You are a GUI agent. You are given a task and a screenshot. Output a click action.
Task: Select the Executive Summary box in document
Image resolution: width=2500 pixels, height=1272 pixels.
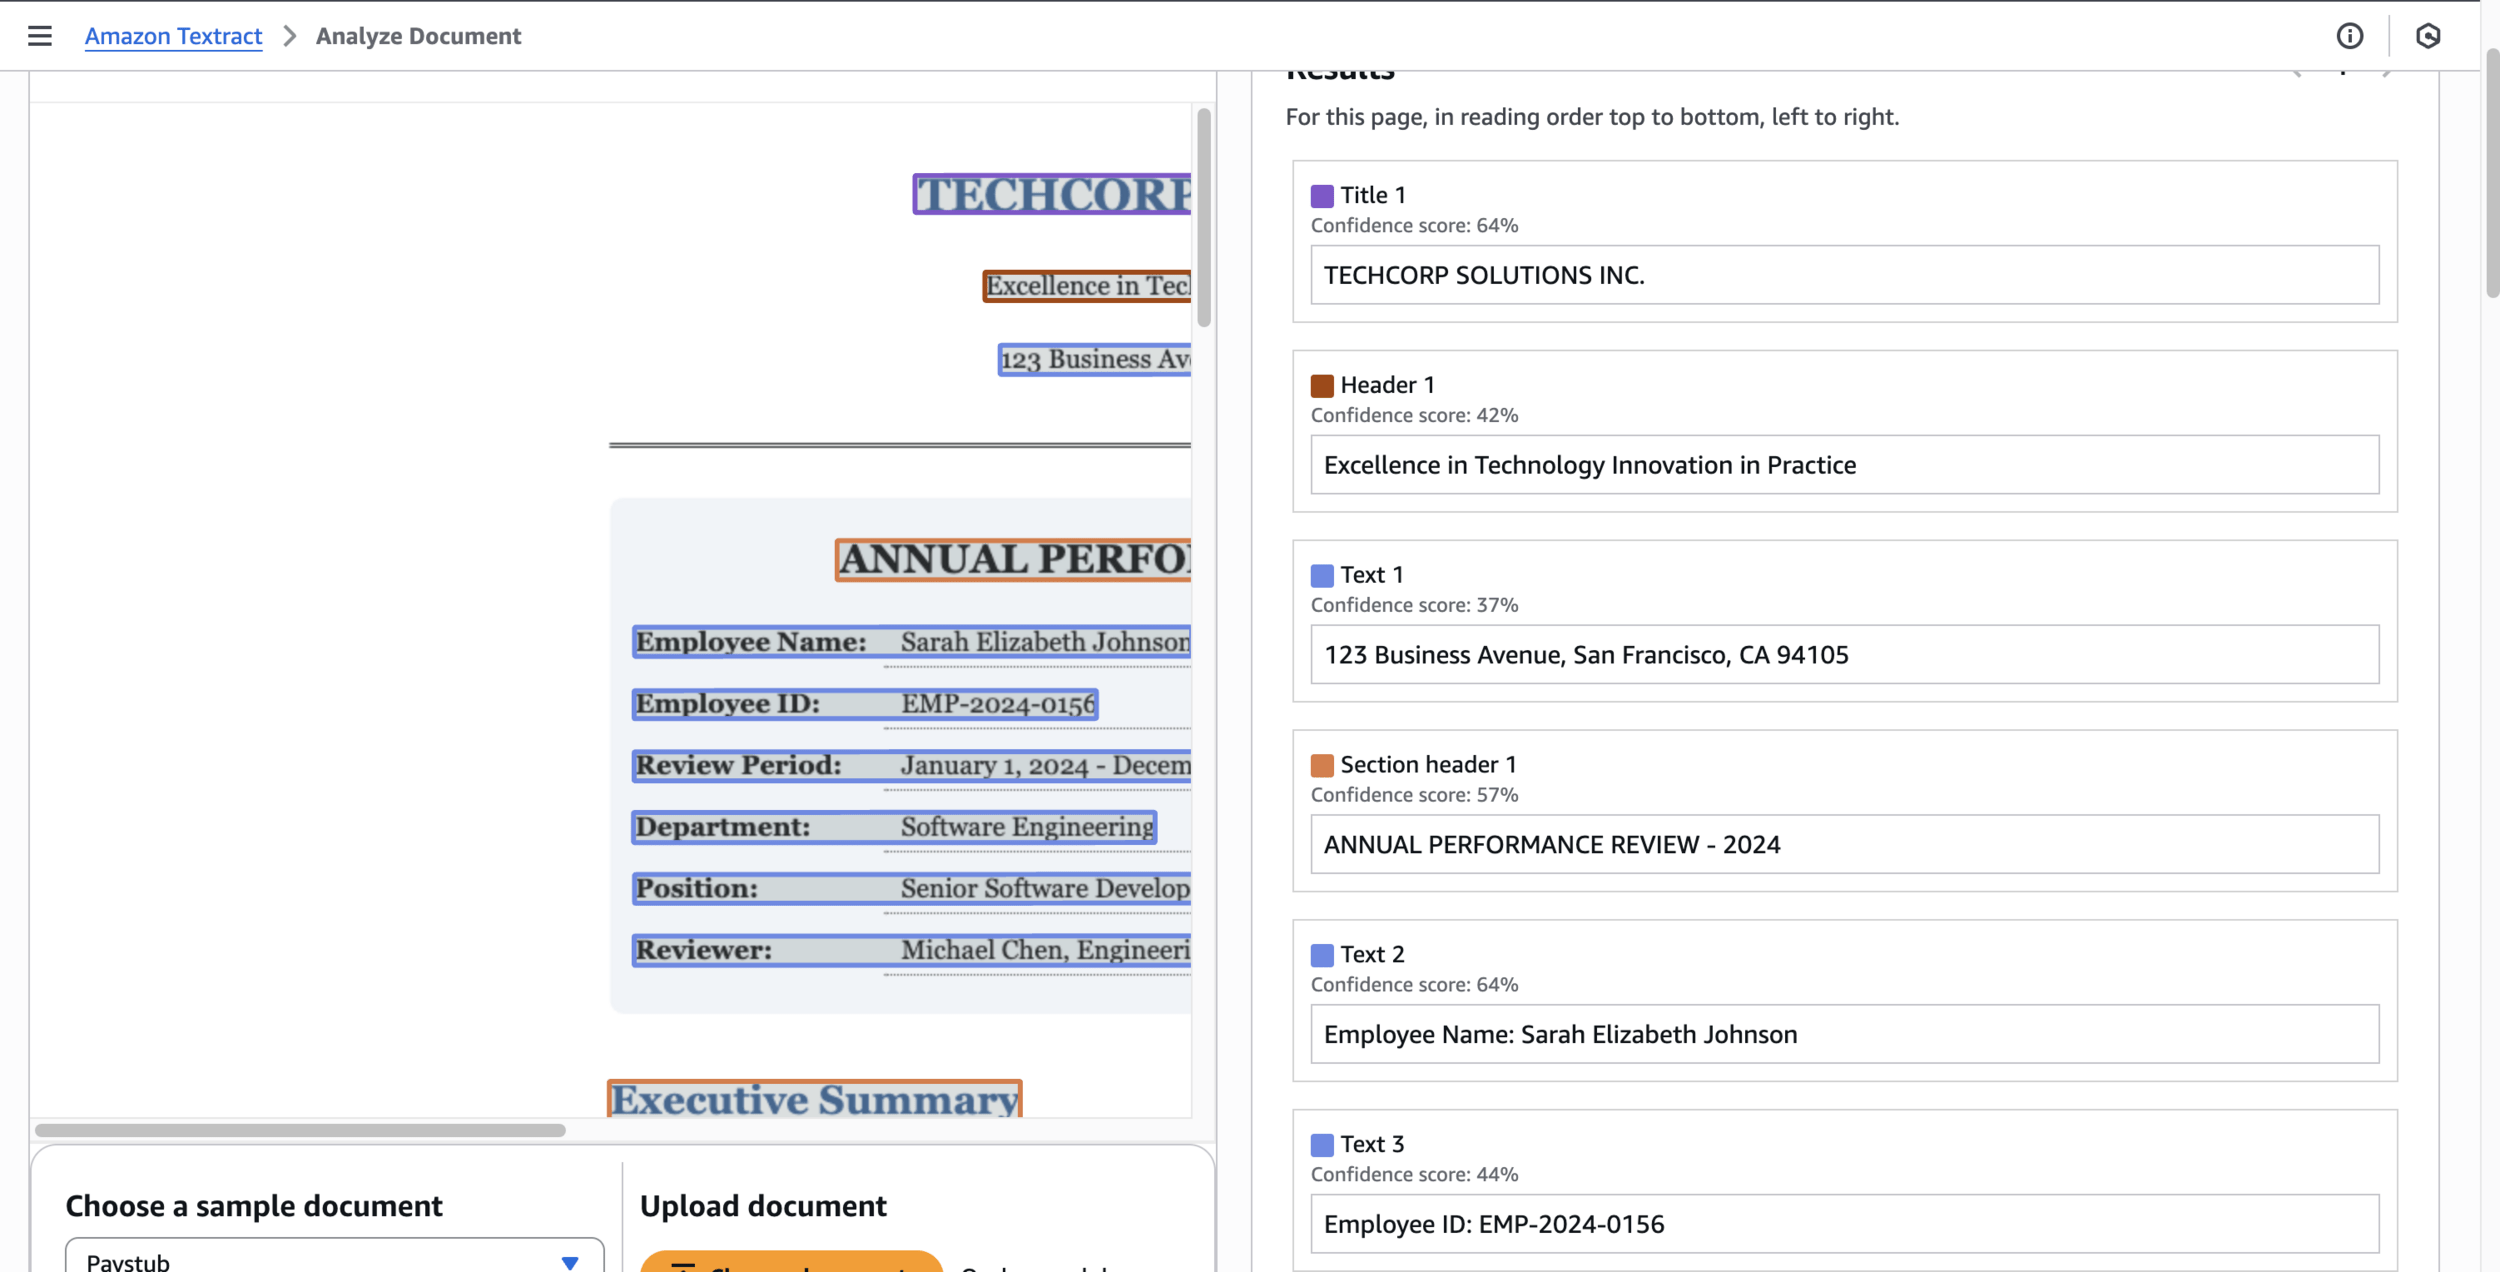click(x=814, y=1099)
